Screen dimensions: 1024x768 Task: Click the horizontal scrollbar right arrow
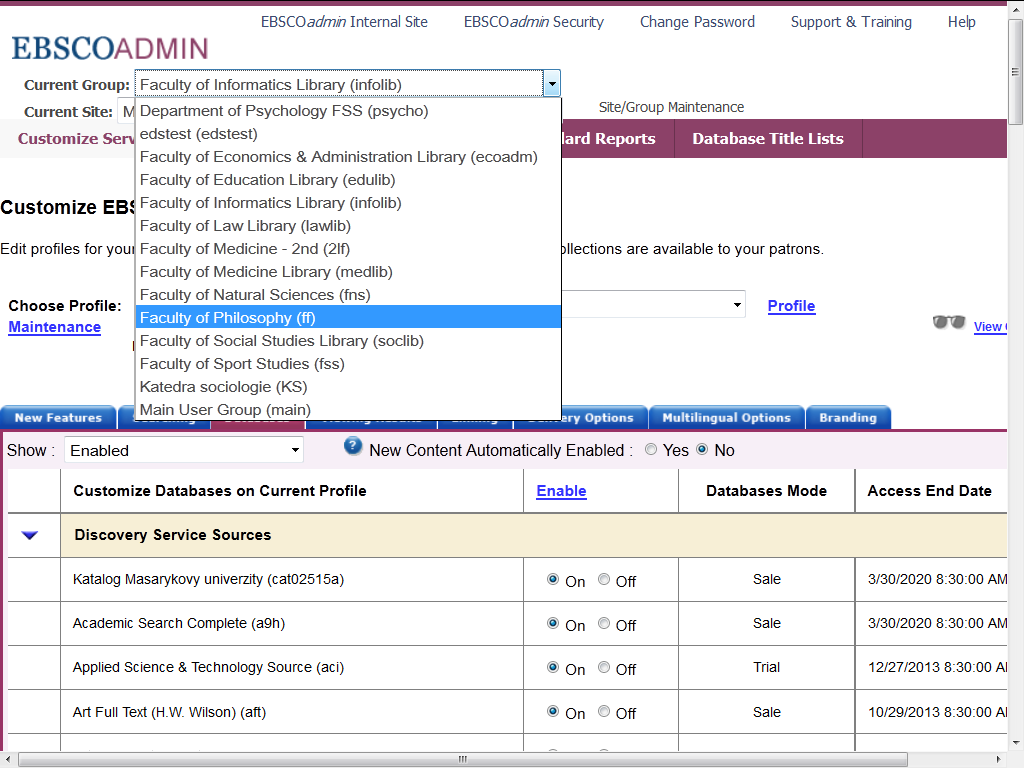click(999, 760)
